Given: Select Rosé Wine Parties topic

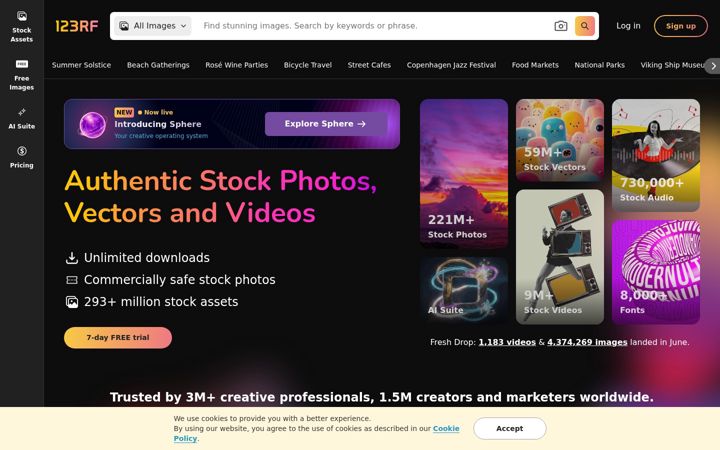Looking at the screenshot, I should pos(236,65).
